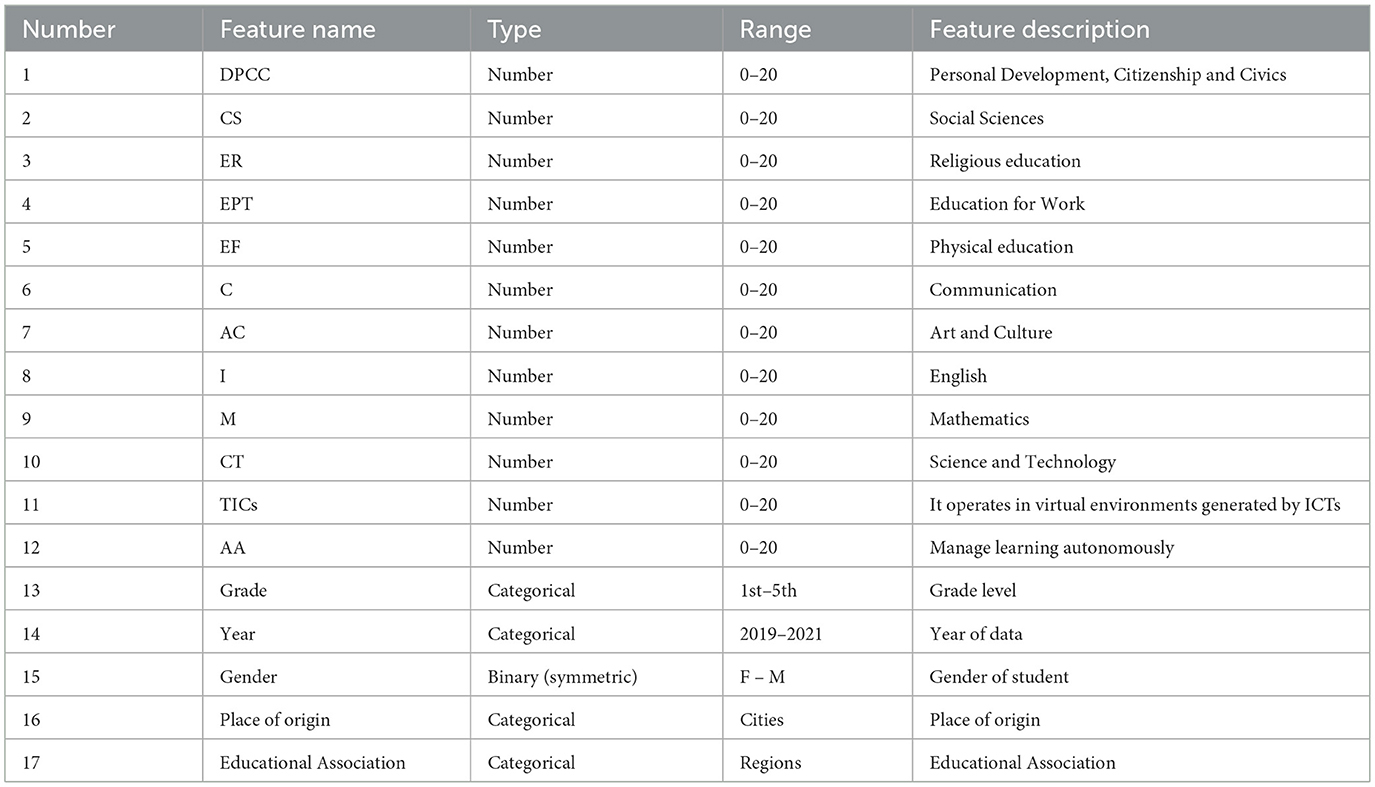This screenshot has height=787, width=1375.
Task: Click the "Physical education" description cell
Action: (x=1001, y=247)
